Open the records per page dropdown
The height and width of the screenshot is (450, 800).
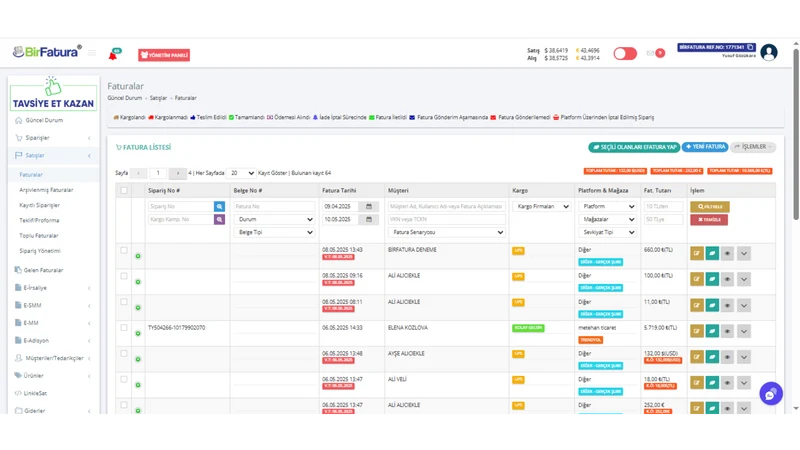241,173
